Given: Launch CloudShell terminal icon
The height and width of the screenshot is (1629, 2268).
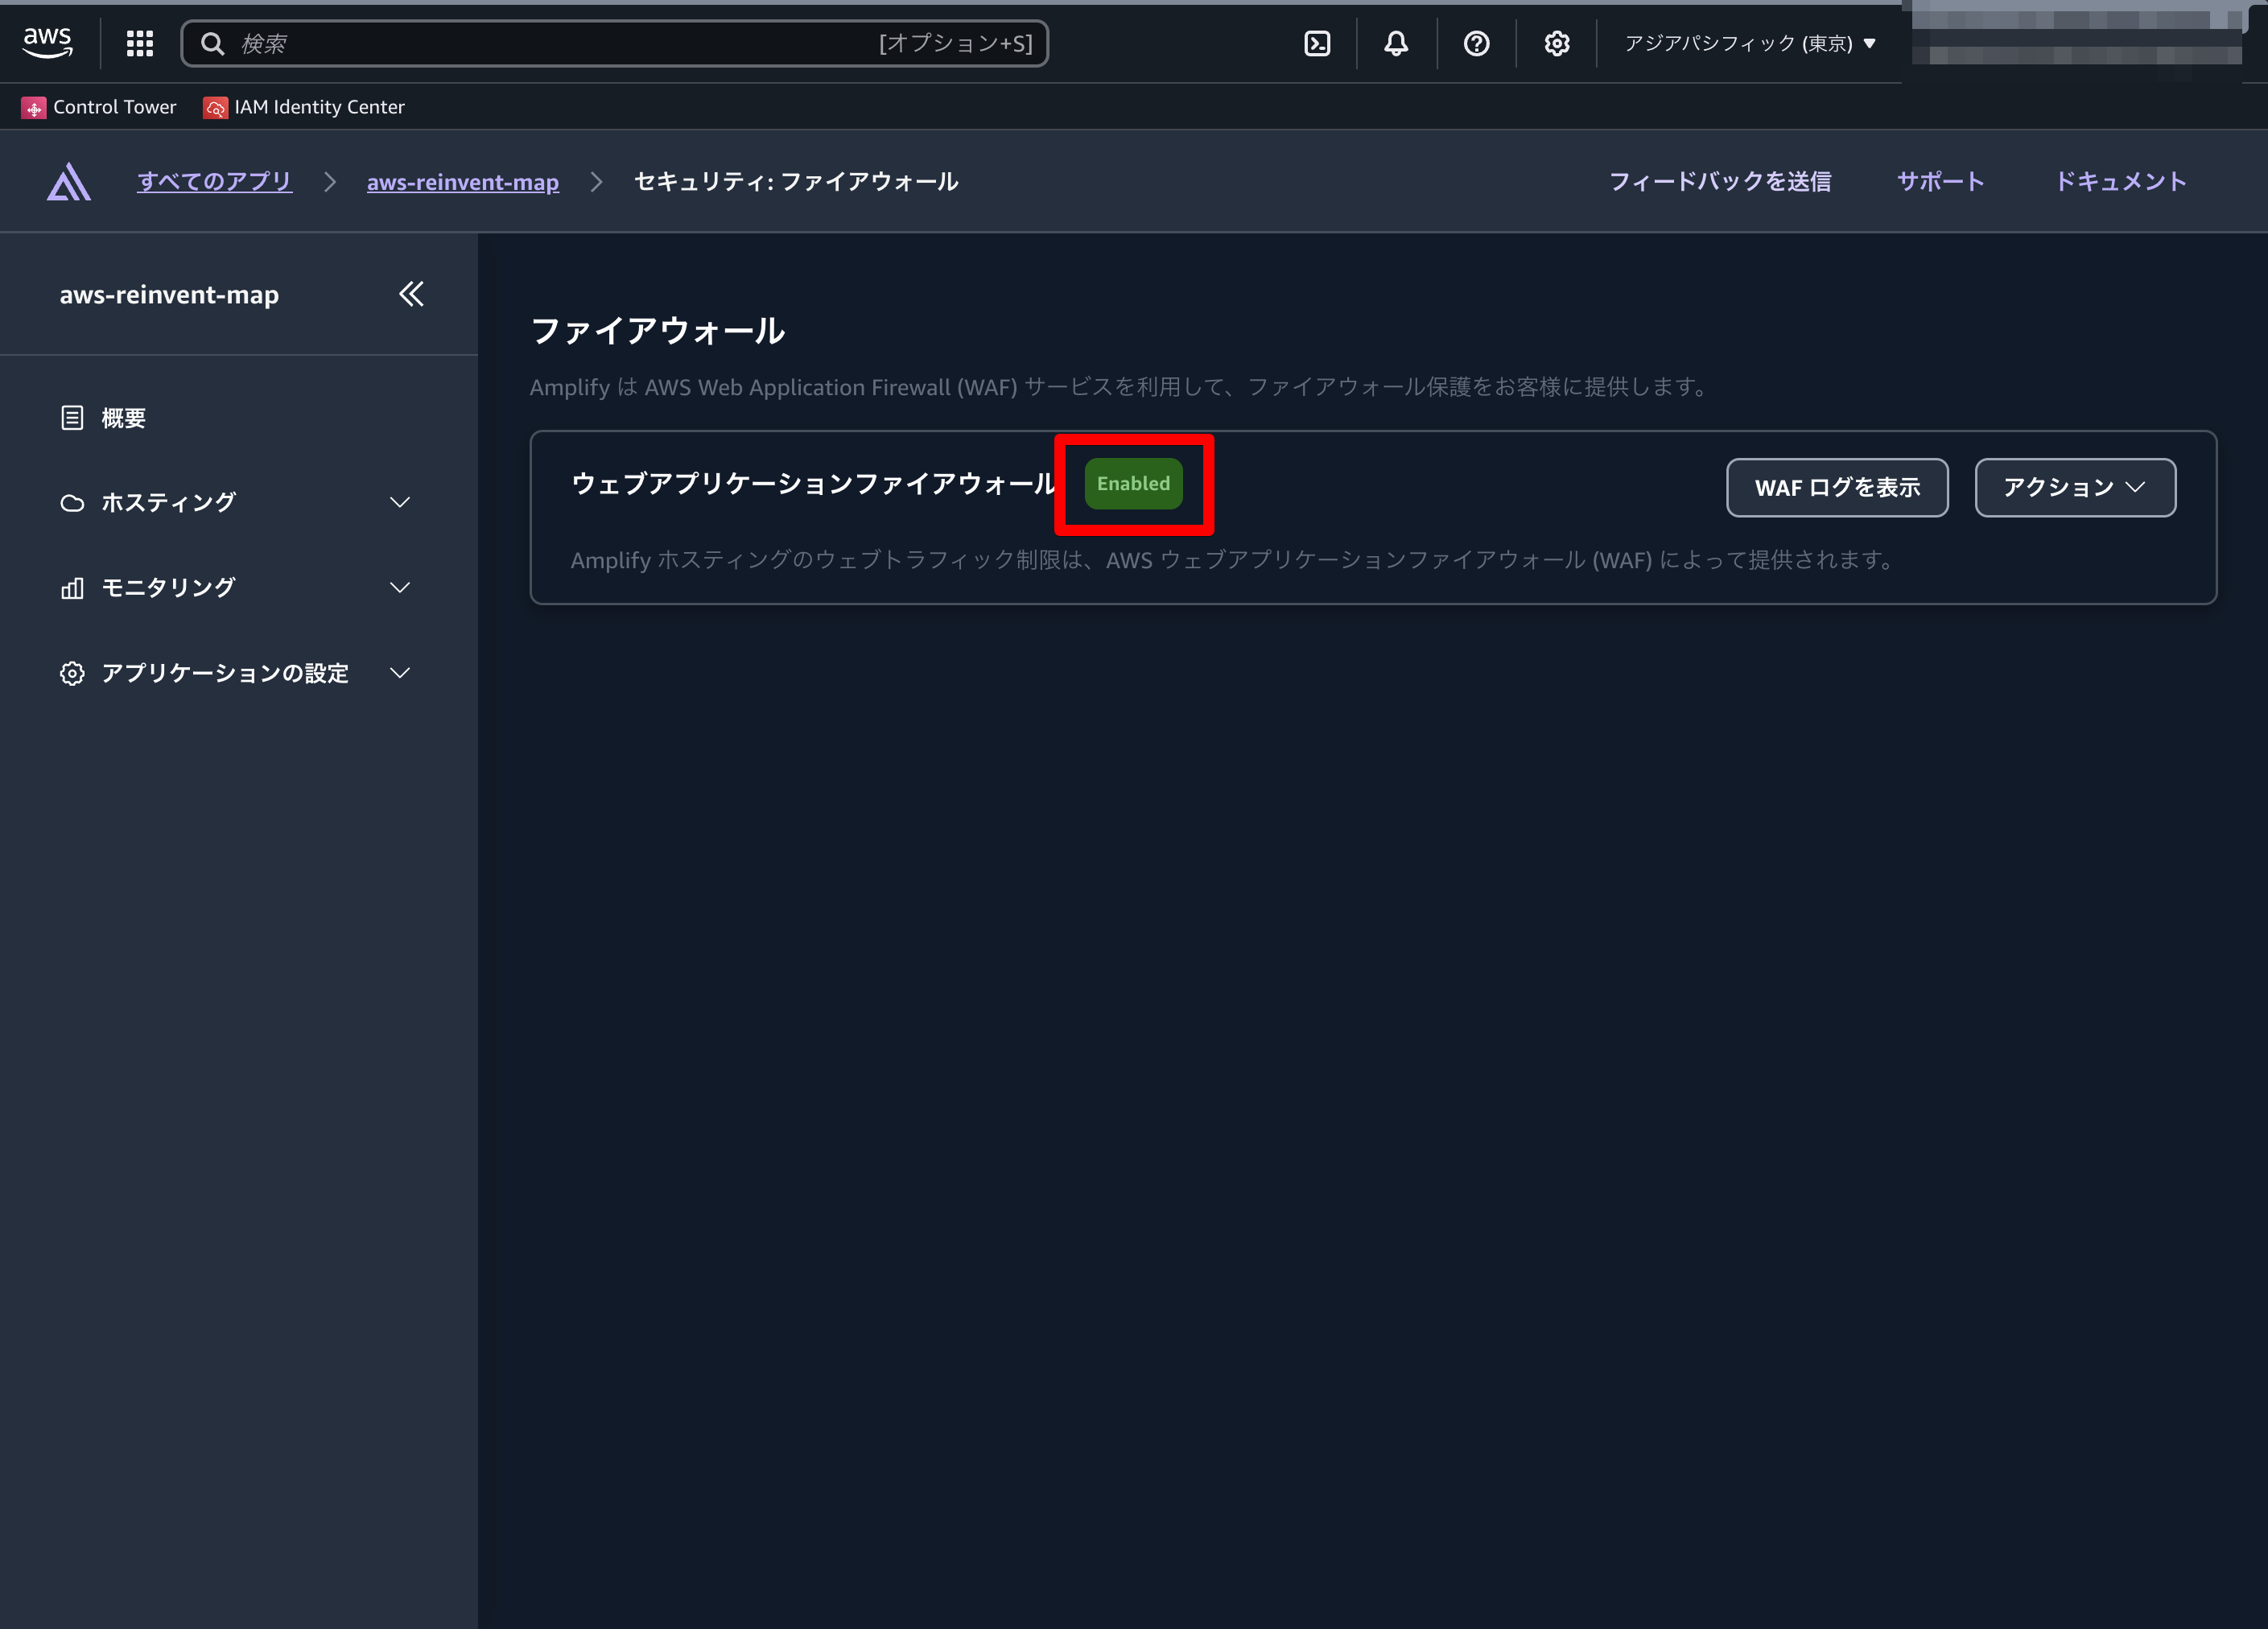Looking at the screenshot, I should click(x=1317, y=43).
